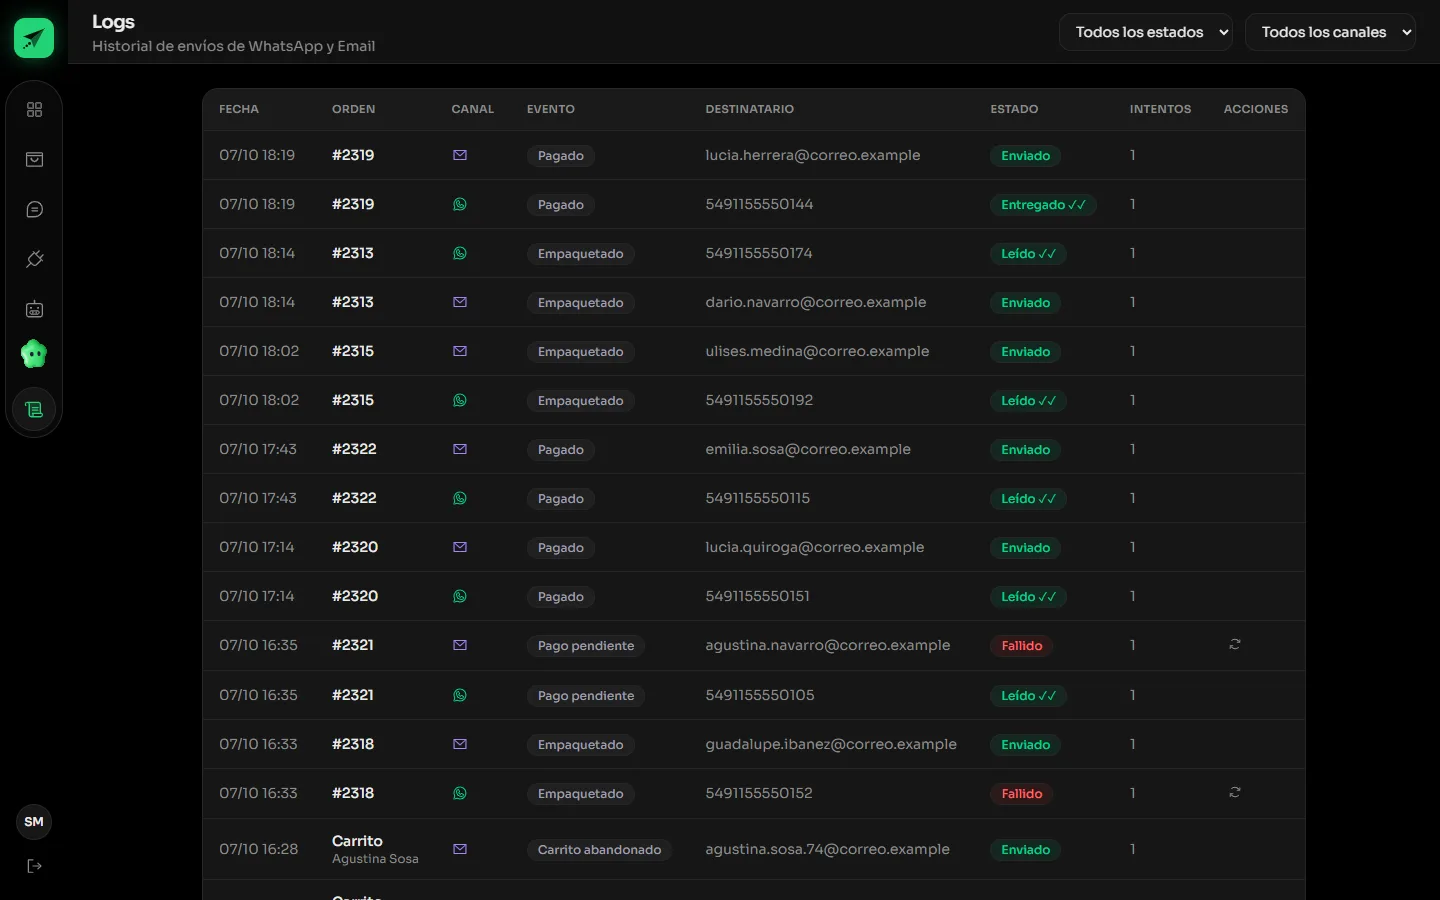Click the Entregado status badge

(1043, 205)
